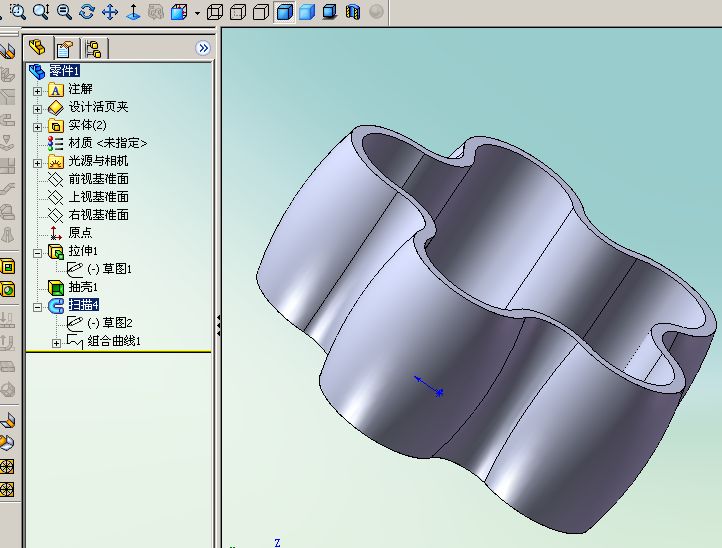
Task: Select 原点 origin in the tree
Action: coord(81,233)
